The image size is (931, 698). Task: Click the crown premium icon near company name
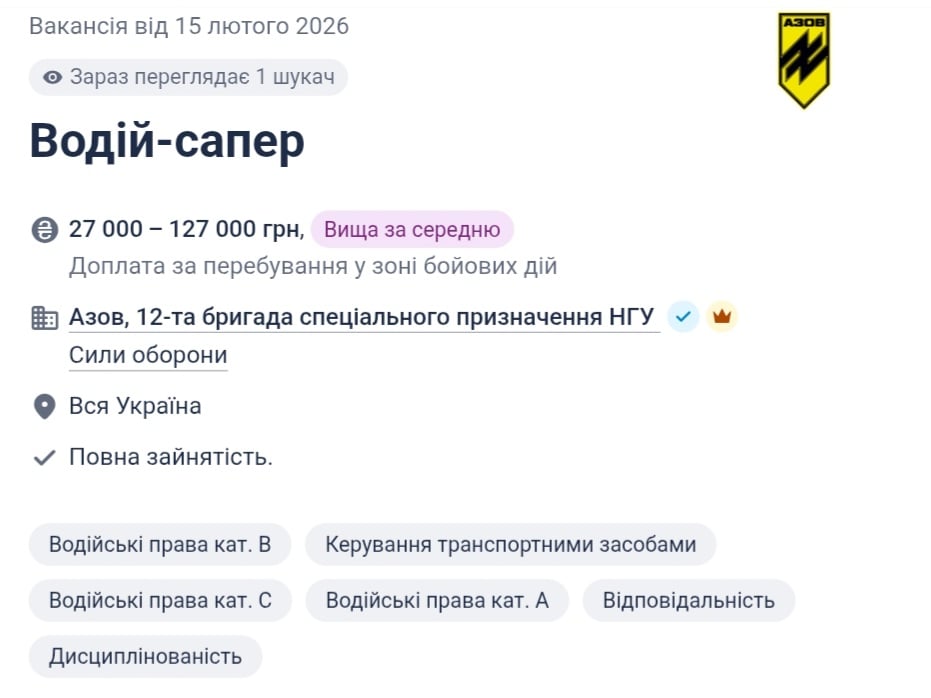click(721, 316)
